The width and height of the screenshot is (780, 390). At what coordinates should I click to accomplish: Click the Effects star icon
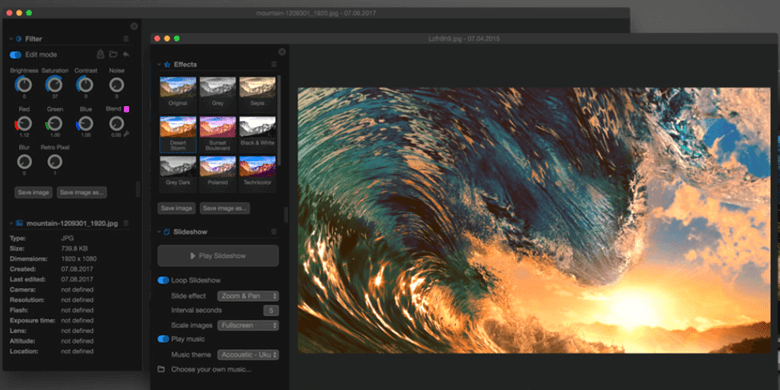coord(167,65)
